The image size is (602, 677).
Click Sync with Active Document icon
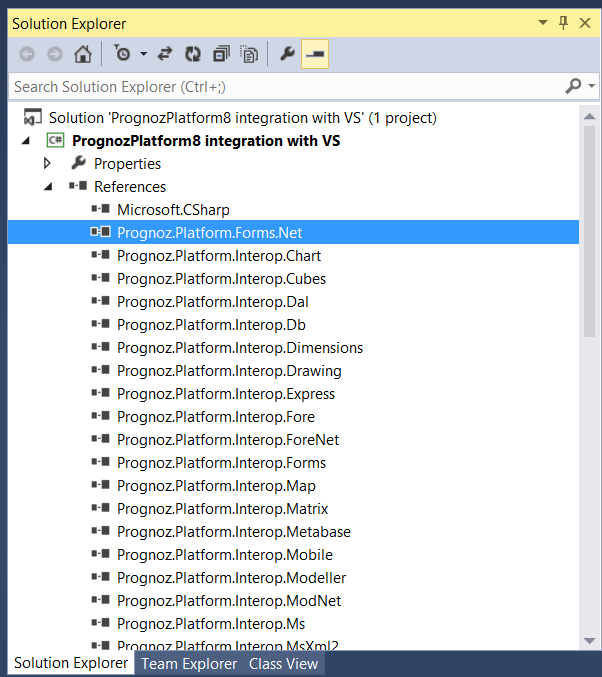[165, 54]
